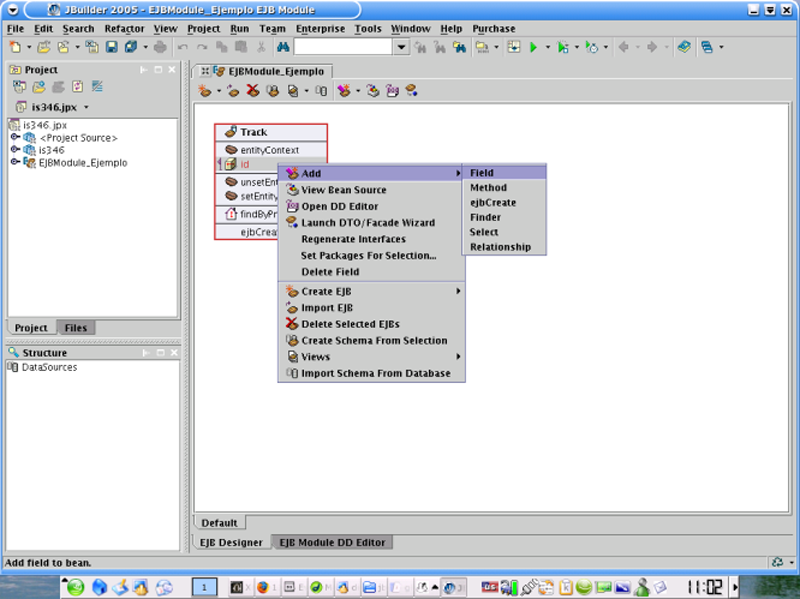The height and width of the screenshot is (599, 800).
Task: Click the Help book icon in toolbar
Action: (683, 47)
